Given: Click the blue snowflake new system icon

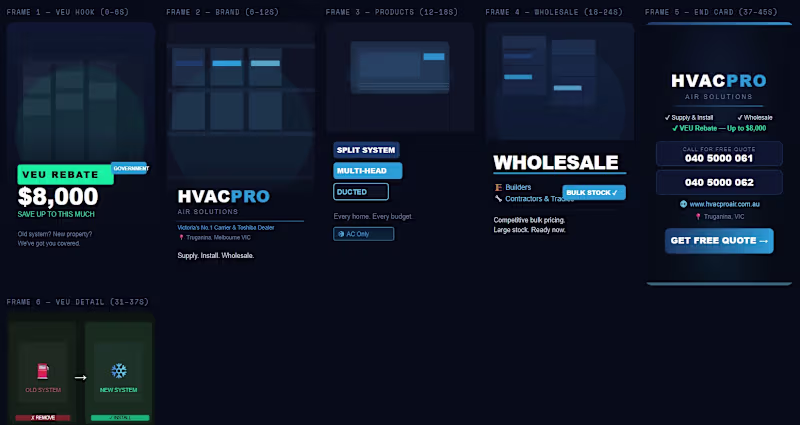Looking at the screenshot, I should (119, 371).
